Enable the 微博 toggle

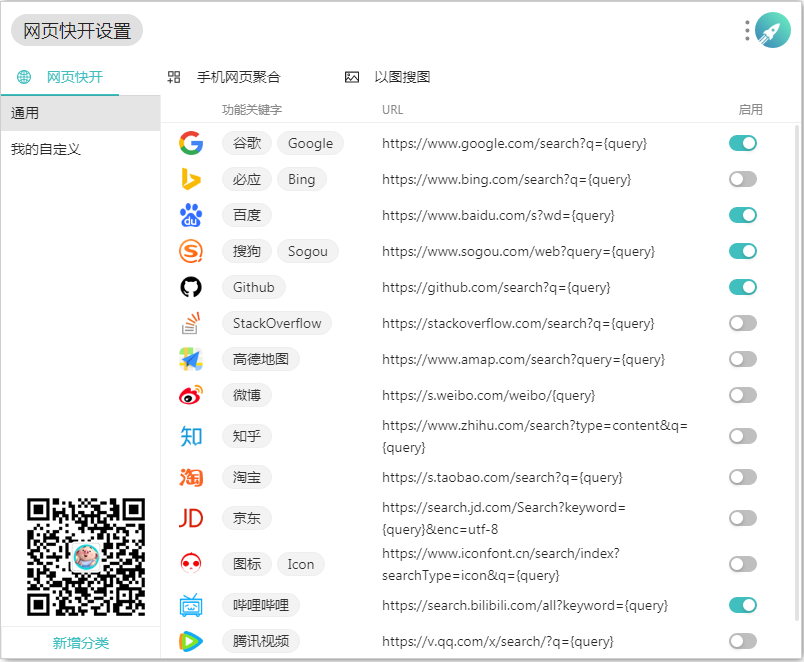click(742, 395)
